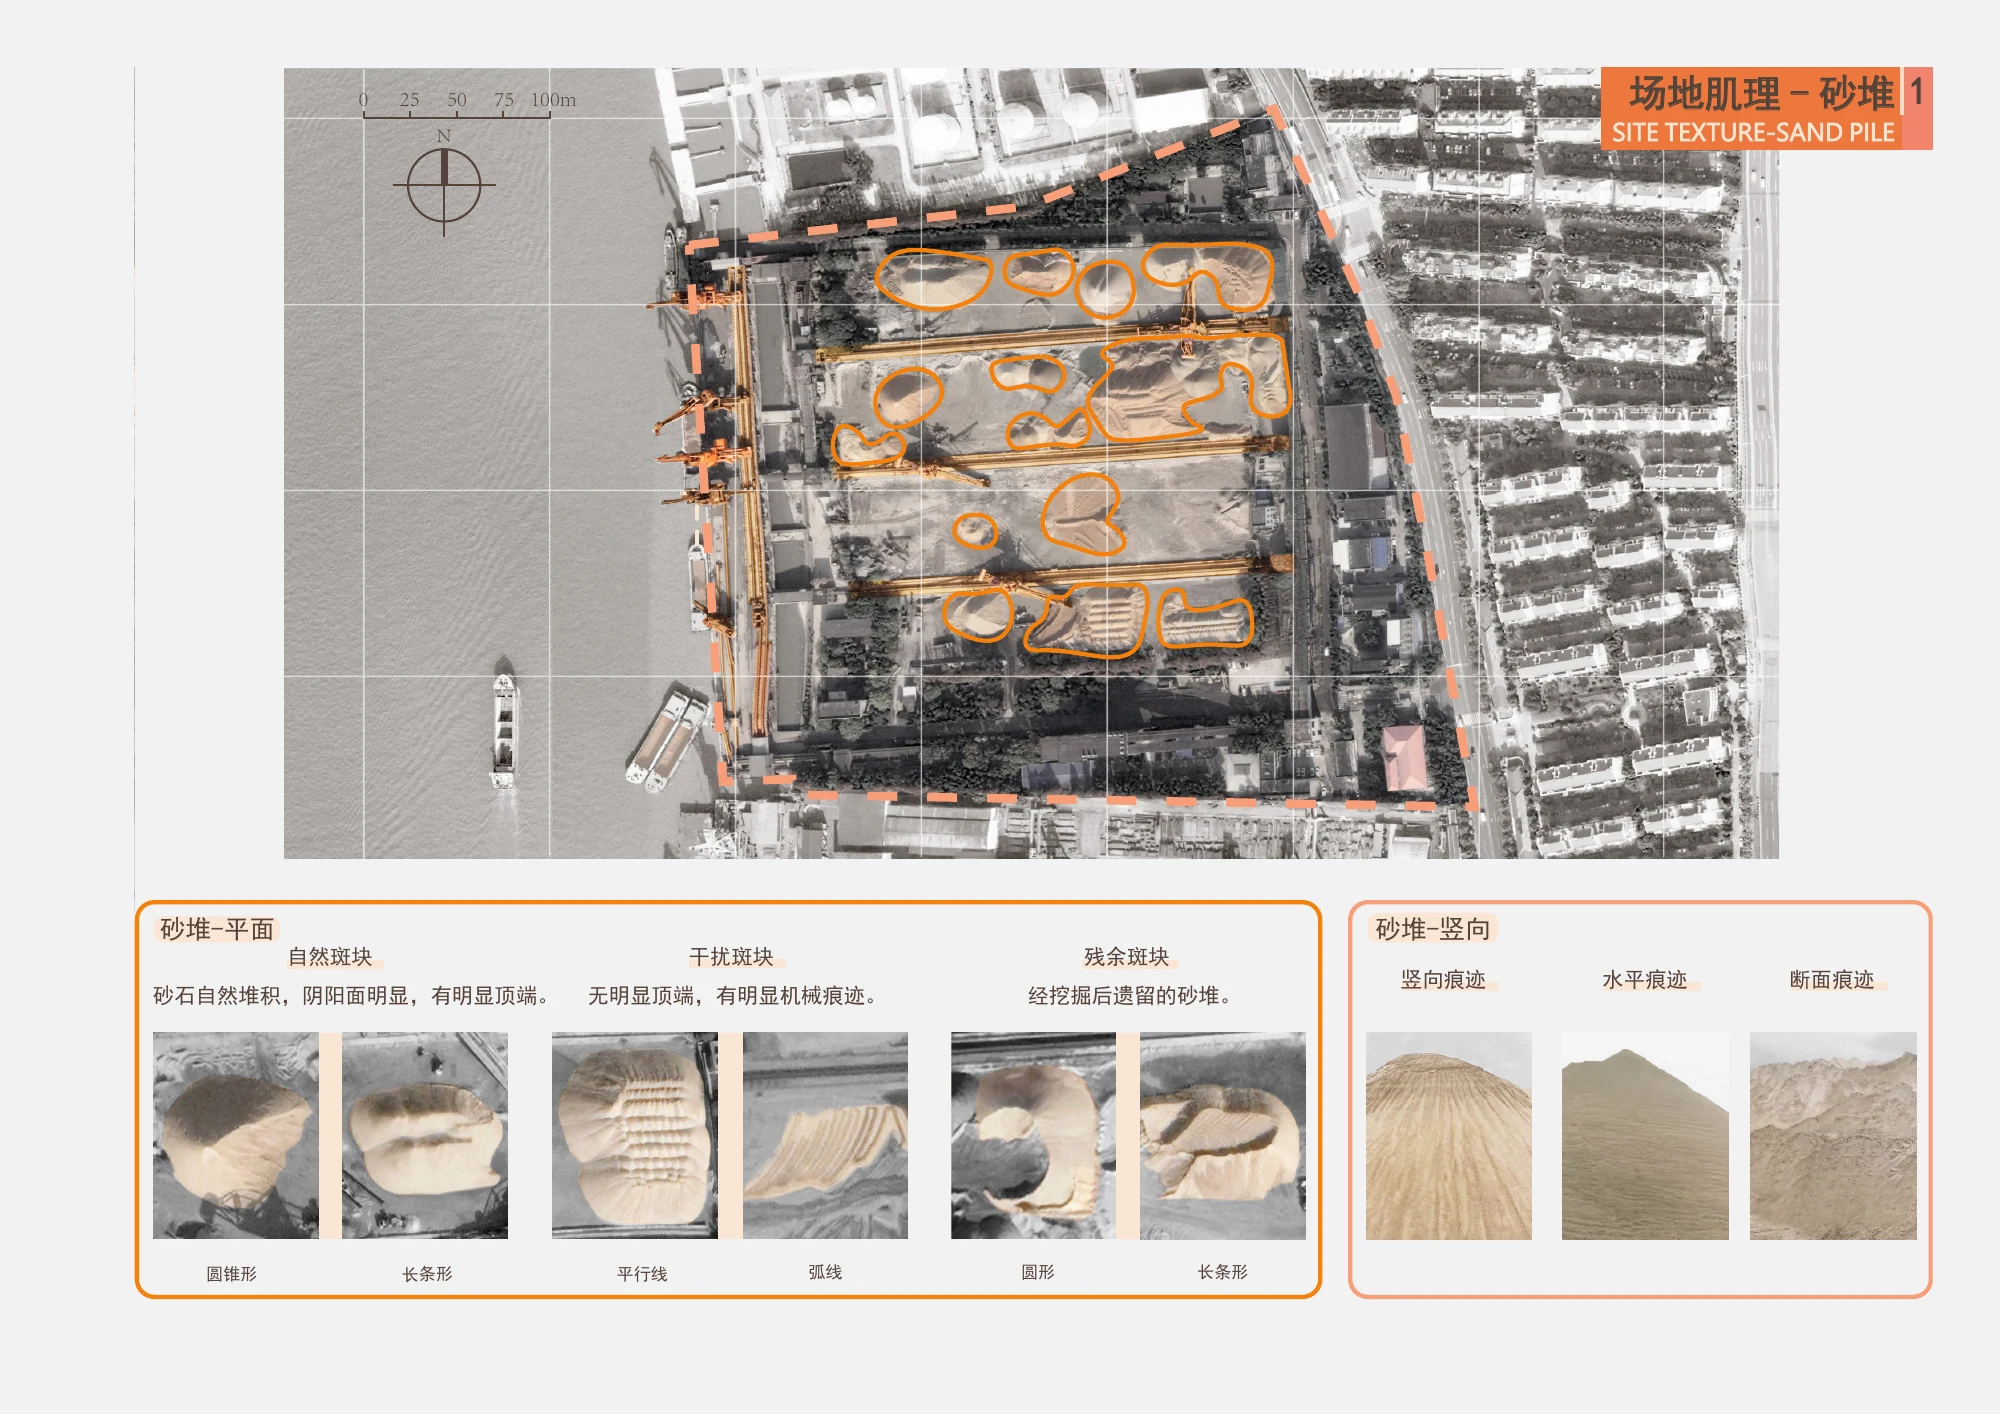Click the 100m scale label

coord(553,100)
